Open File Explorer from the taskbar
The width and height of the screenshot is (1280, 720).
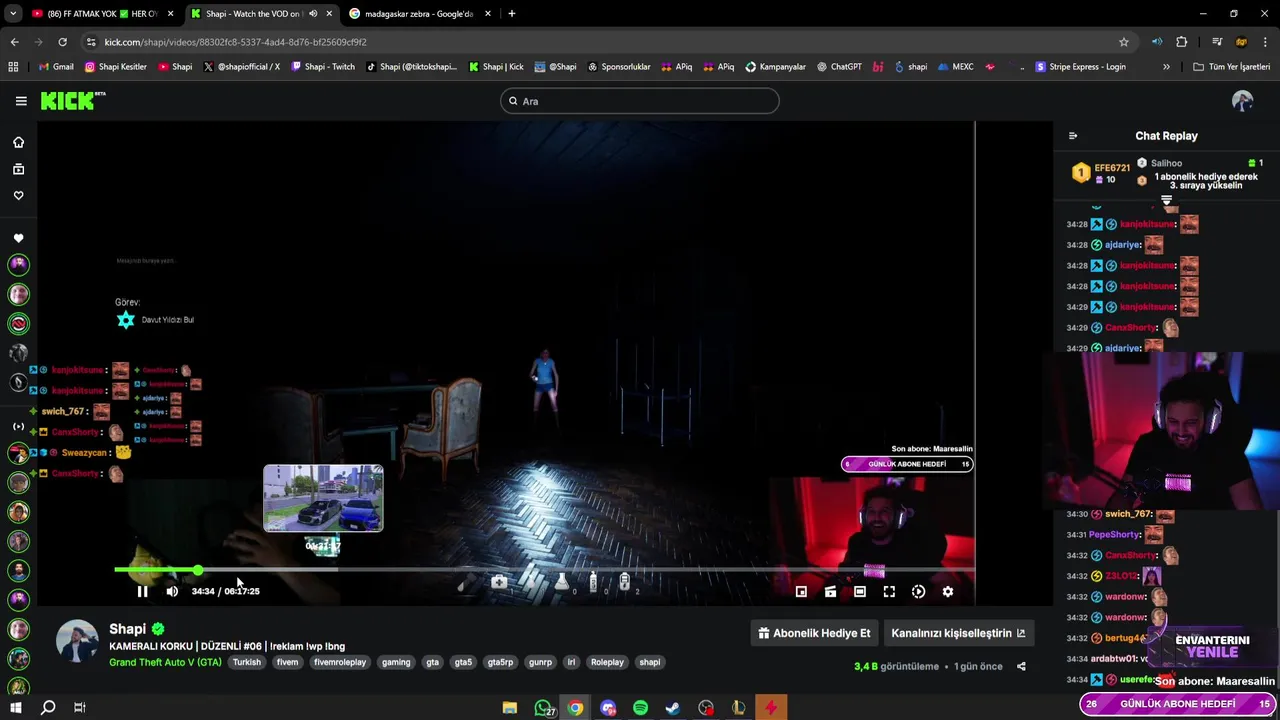click(x=510, y=708)
